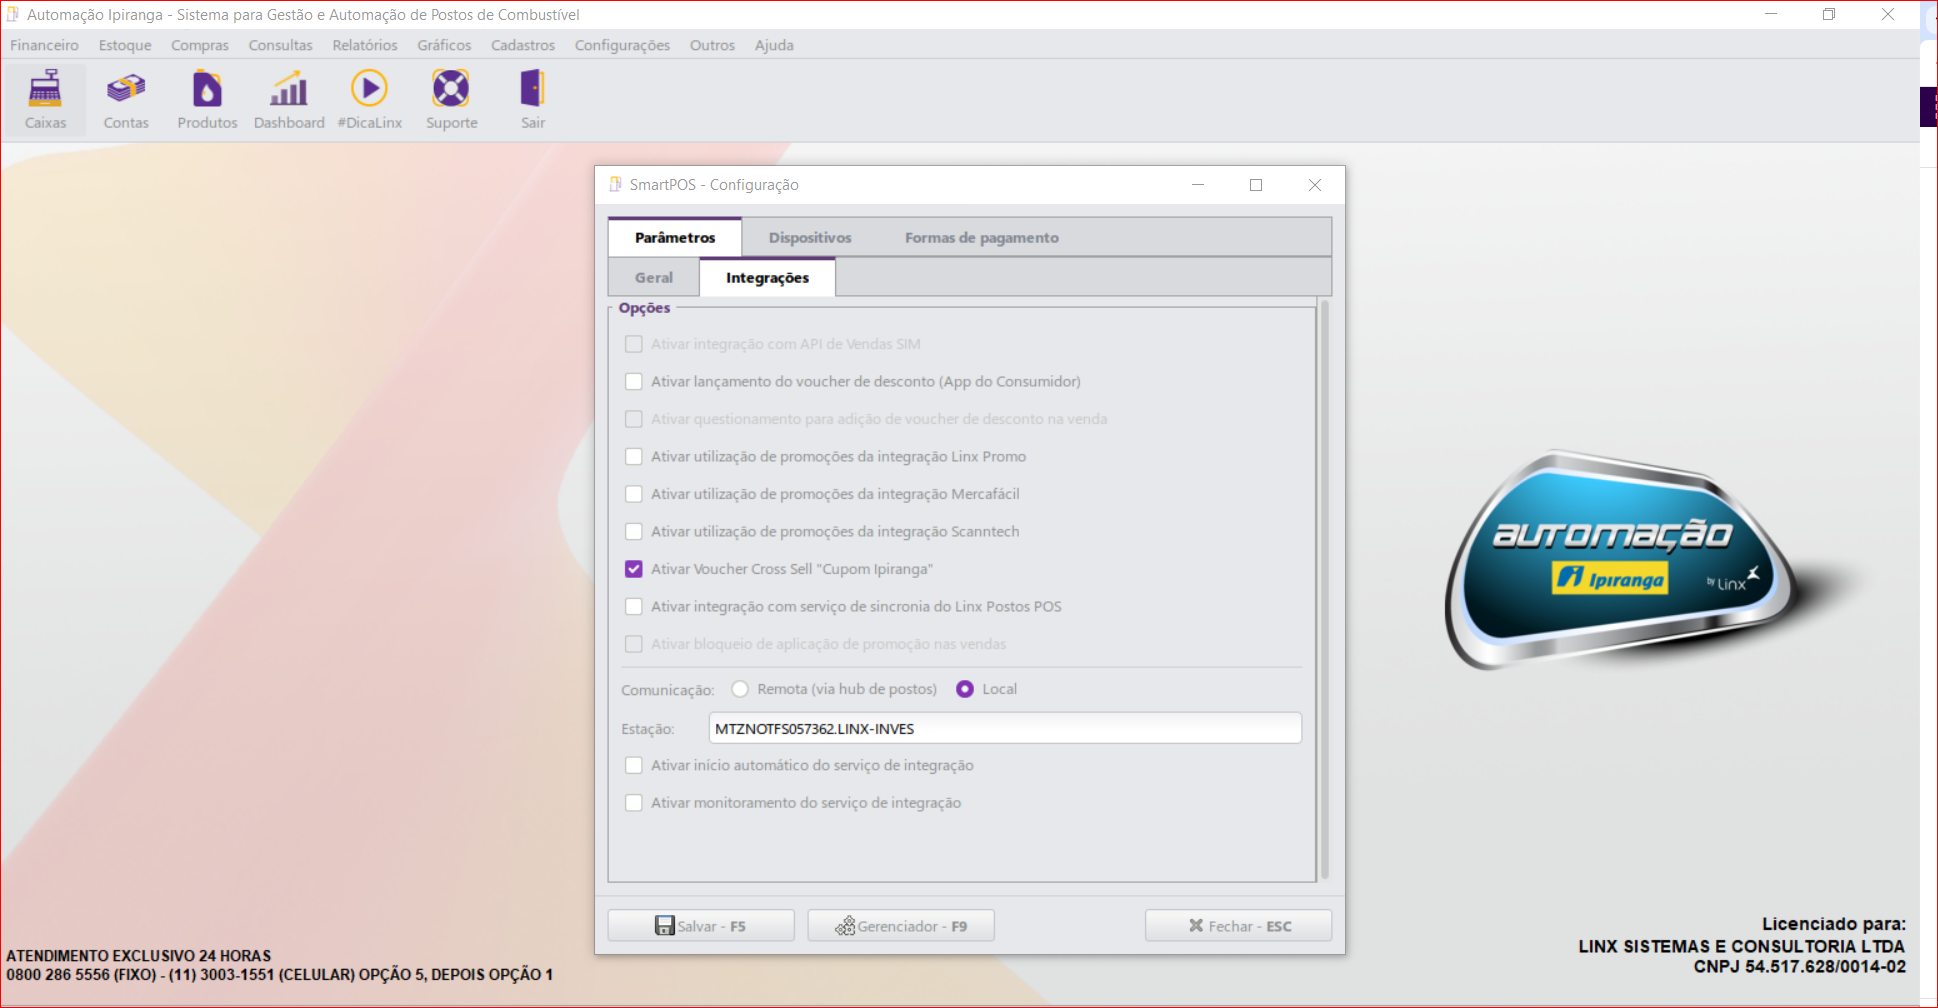Open the Configurações menu

click(x=622, y=45)
